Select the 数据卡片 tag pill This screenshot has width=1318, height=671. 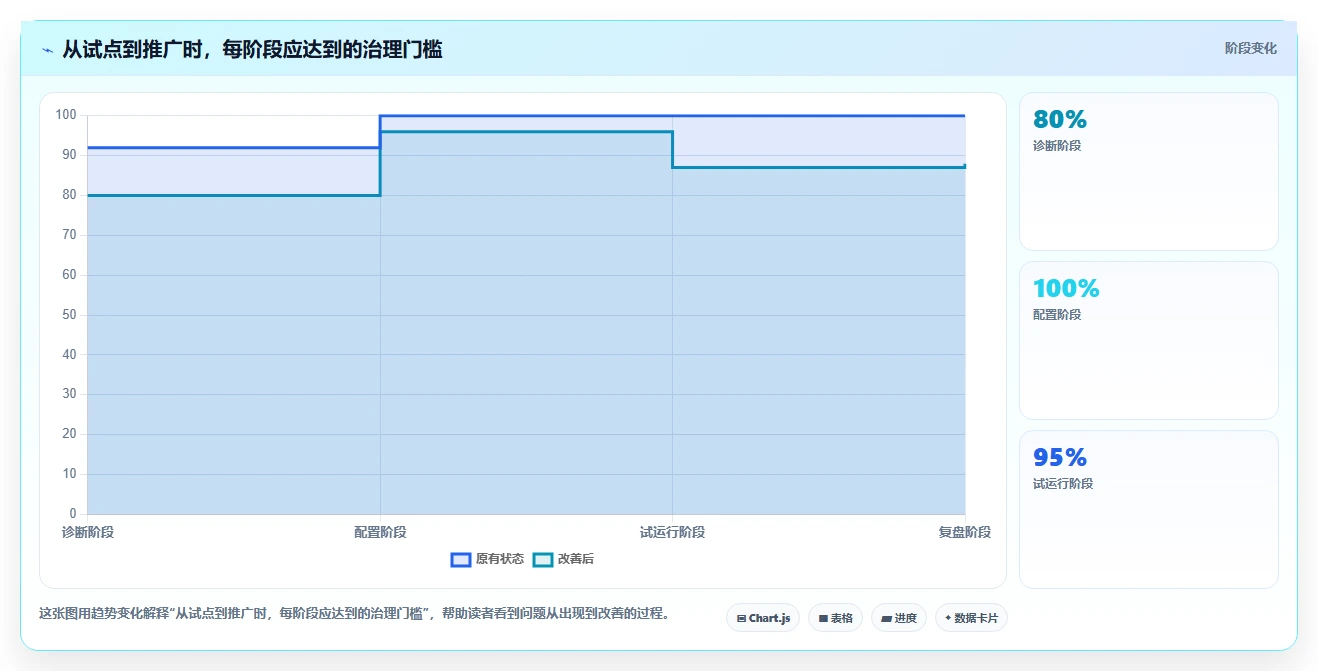971,618
